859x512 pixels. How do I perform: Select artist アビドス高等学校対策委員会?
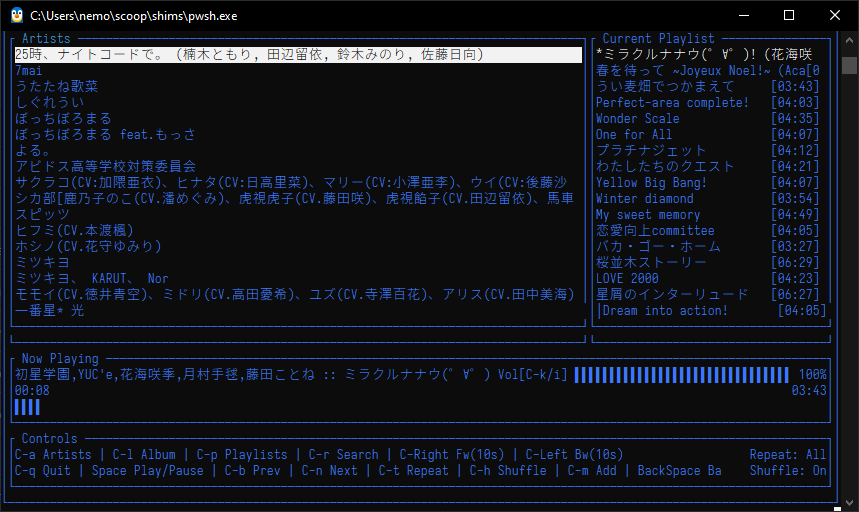click(105, 166)
